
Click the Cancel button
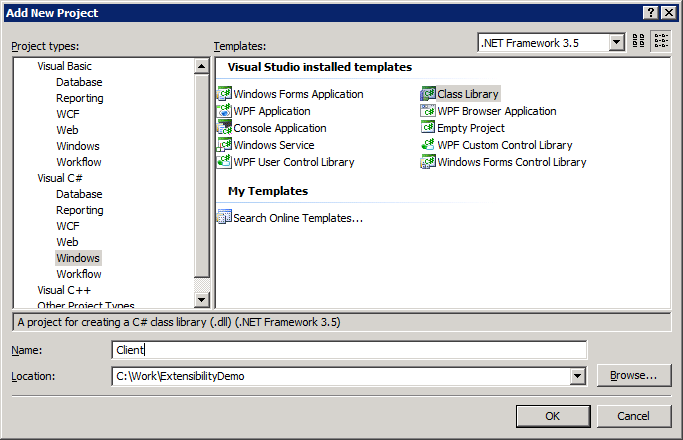[x=634, y=416]
